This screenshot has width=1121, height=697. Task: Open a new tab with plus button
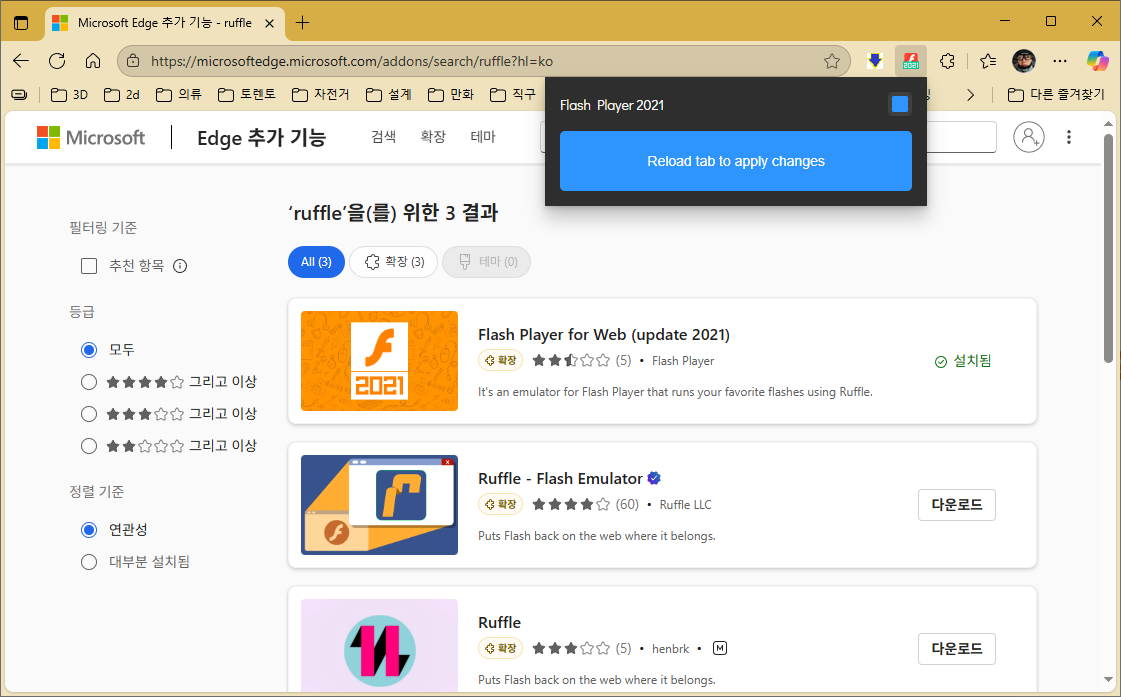tap(302, 23)
